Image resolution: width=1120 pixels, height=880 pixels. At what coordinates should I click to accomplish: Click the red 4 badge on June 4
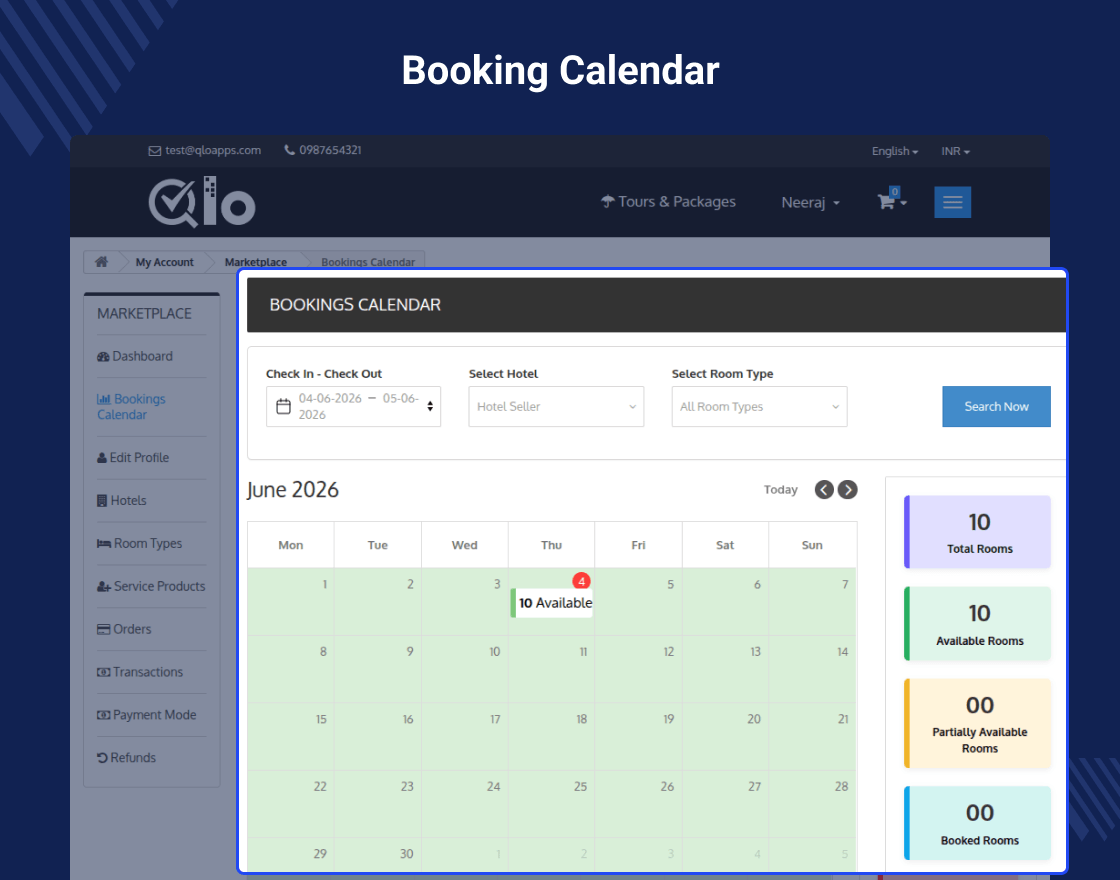coord(581,581)
